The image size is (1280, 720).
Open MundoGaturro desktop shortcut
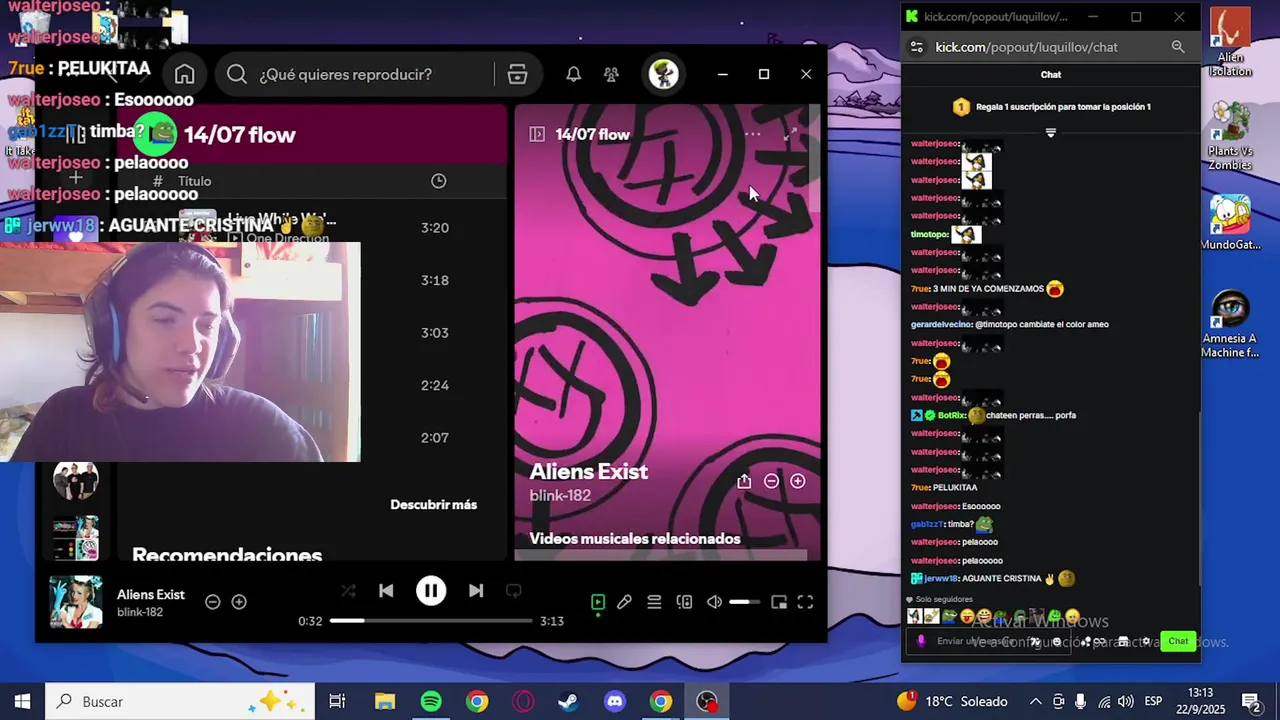coord(1230,224)
